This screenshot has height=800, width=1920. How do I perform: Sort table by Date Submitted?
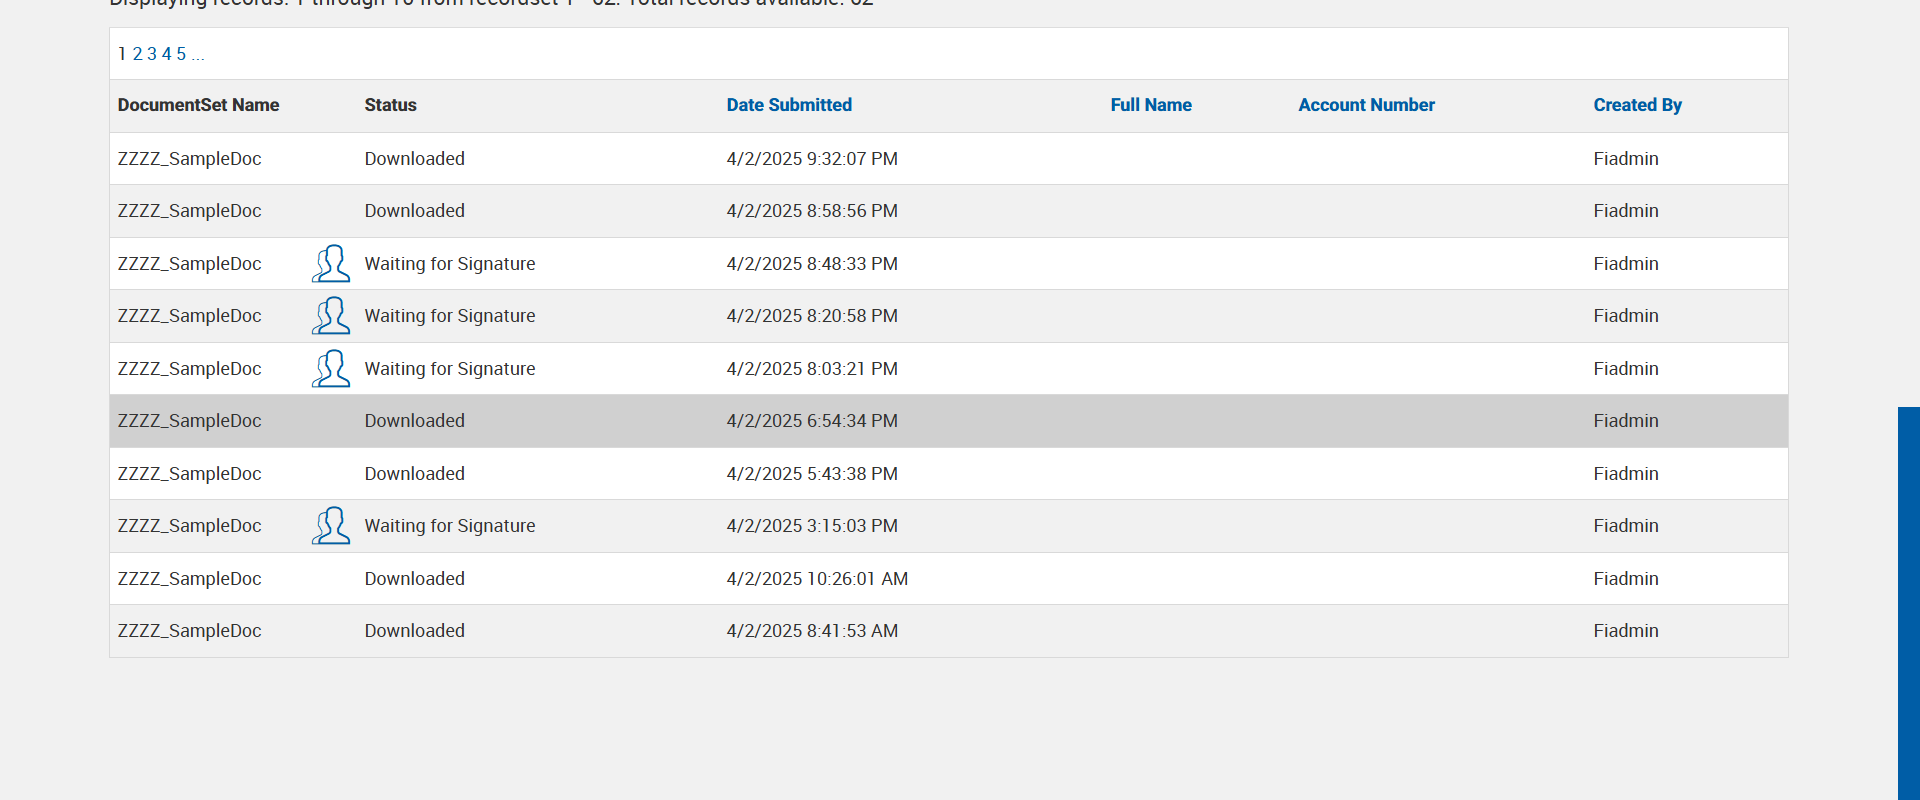tap(789, 105)
